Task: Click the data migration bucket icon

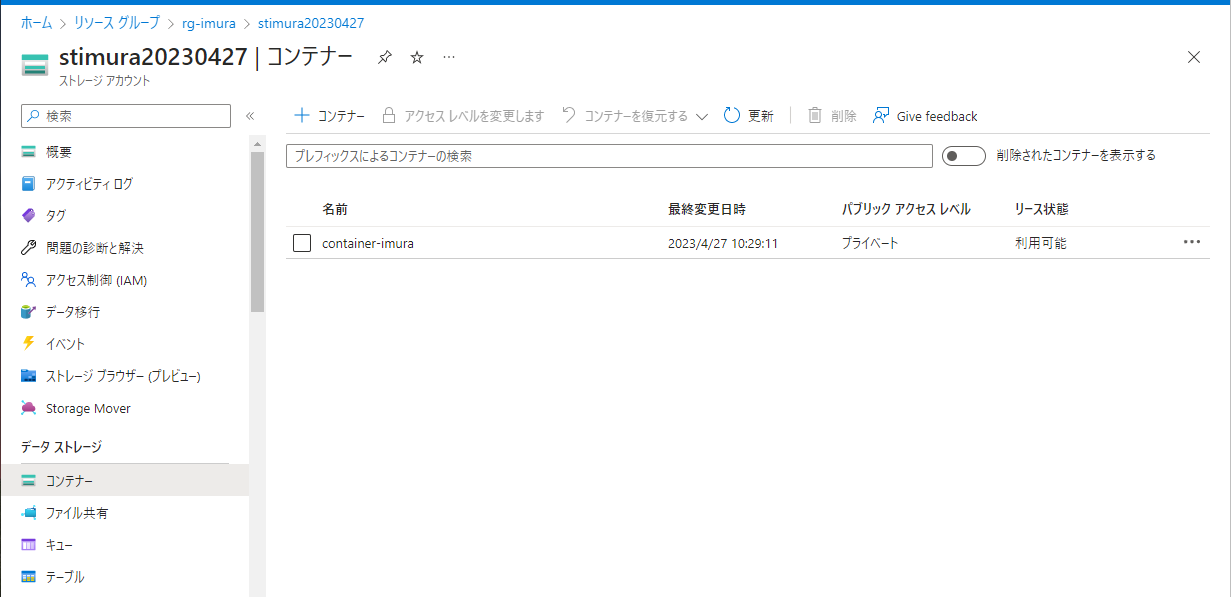Action: 28,312
